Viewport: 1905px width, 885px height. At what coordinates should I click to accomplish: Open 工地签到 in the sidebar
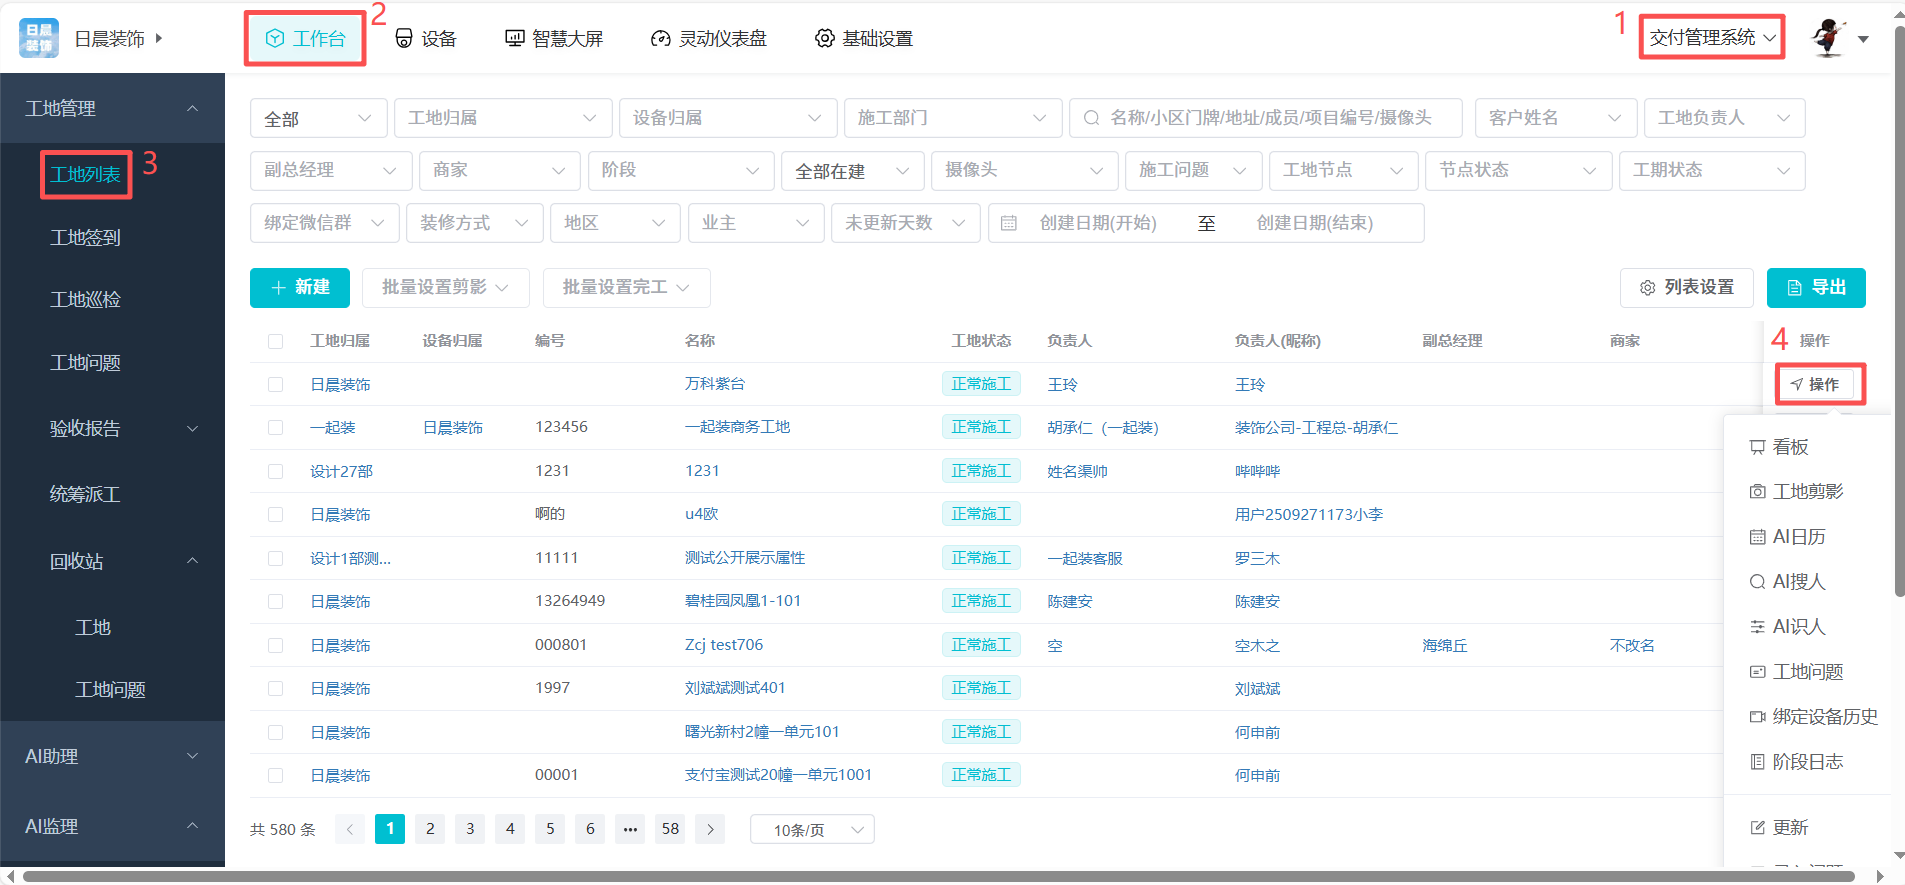click(x=85, y=237)
